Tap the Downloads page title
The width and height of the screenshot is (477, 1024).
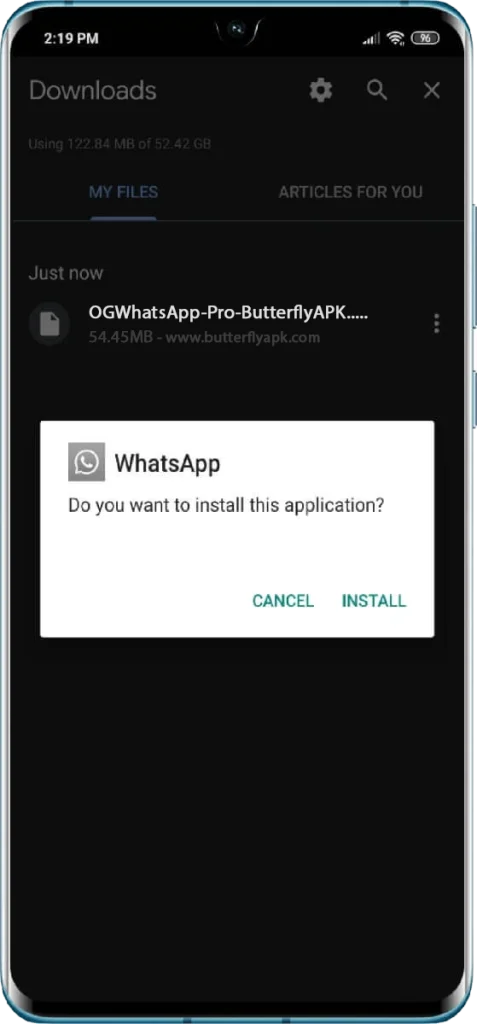click(x=93, y=90)
